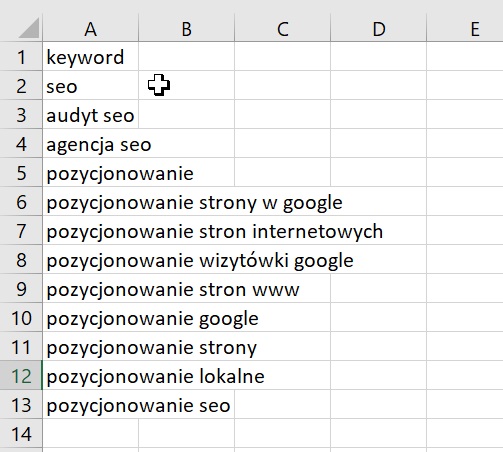Click the 'keyword' header cell
The width and height of the screenshot is (503, 452).
(x=90, y=56)
